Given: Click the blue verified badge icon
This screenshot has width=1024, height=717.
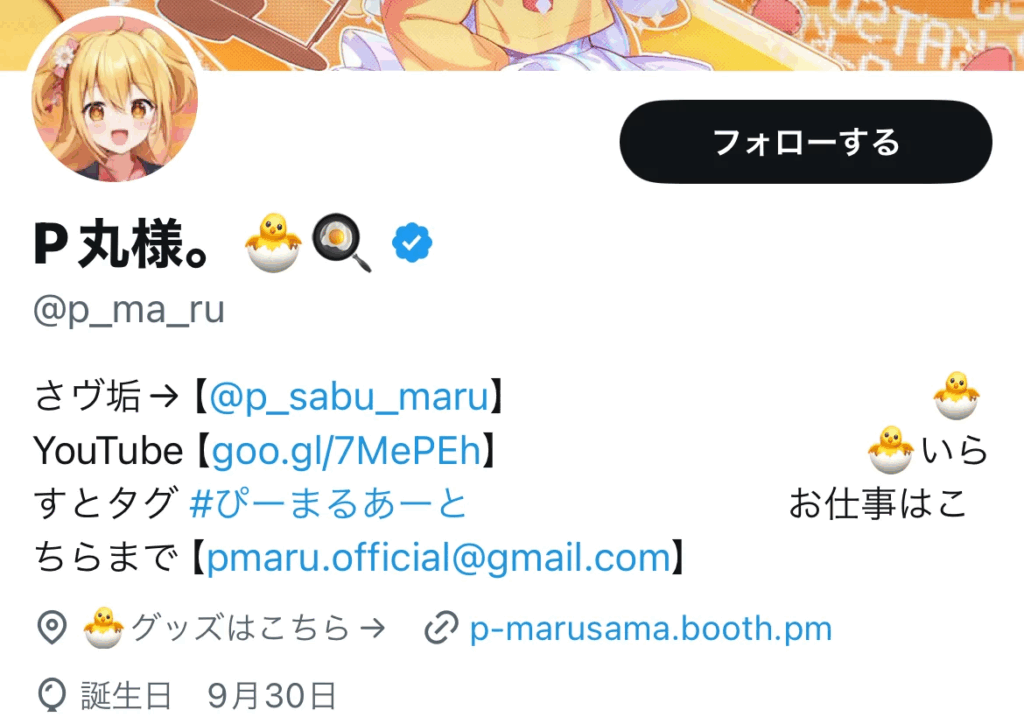Looking at the screenshot, I should [412, 243].
